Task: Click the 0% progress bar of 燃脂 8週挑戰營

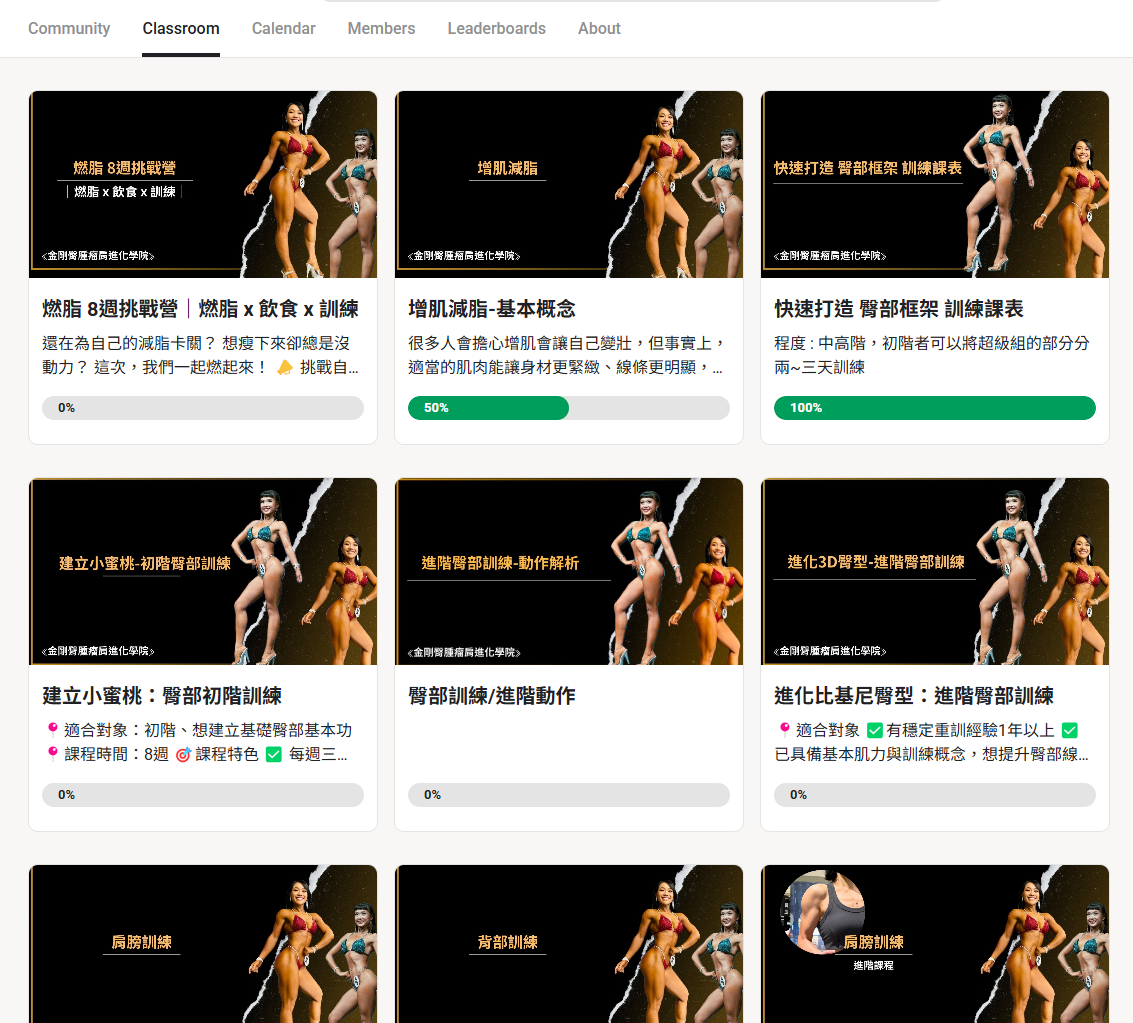Action: tap(203, 408)
